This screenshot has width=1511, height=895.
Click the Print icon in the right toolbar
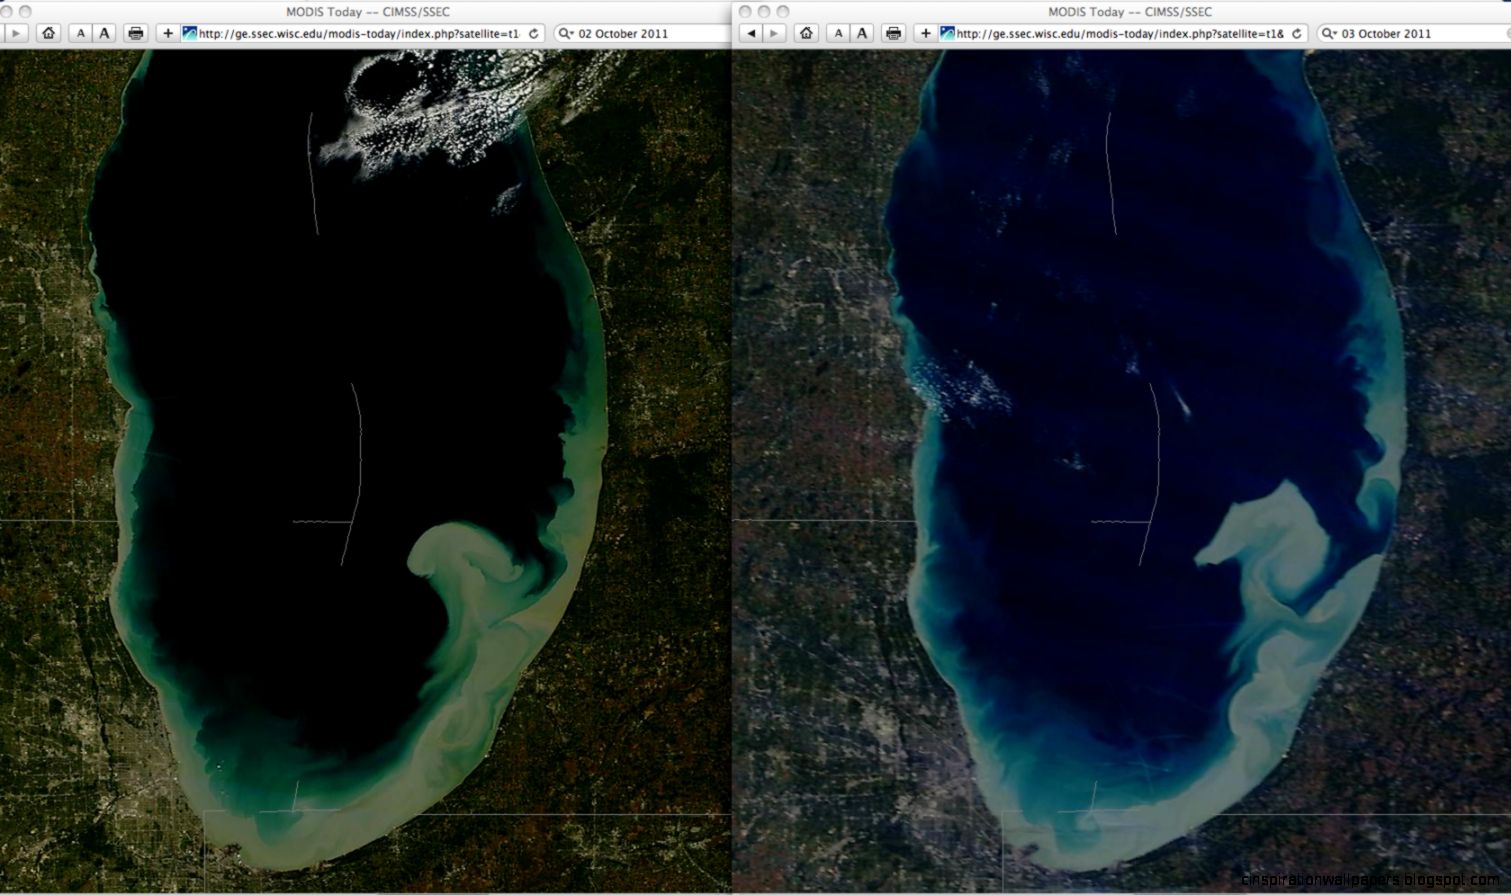892,33
